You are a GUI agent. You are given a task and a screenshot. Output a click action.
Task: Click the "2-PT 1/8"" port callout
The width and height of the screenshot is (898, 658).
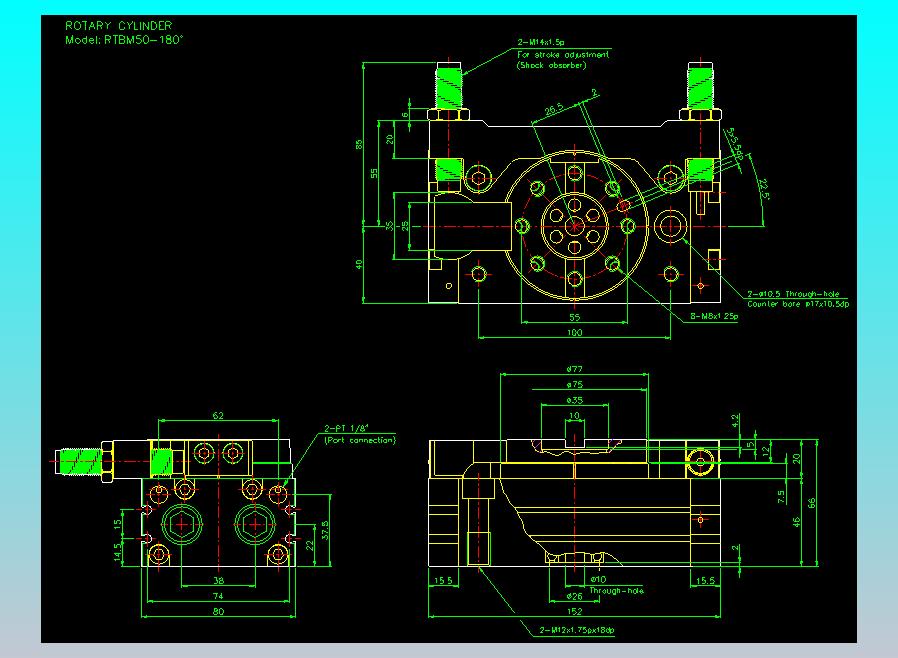[x=346, y=428]
